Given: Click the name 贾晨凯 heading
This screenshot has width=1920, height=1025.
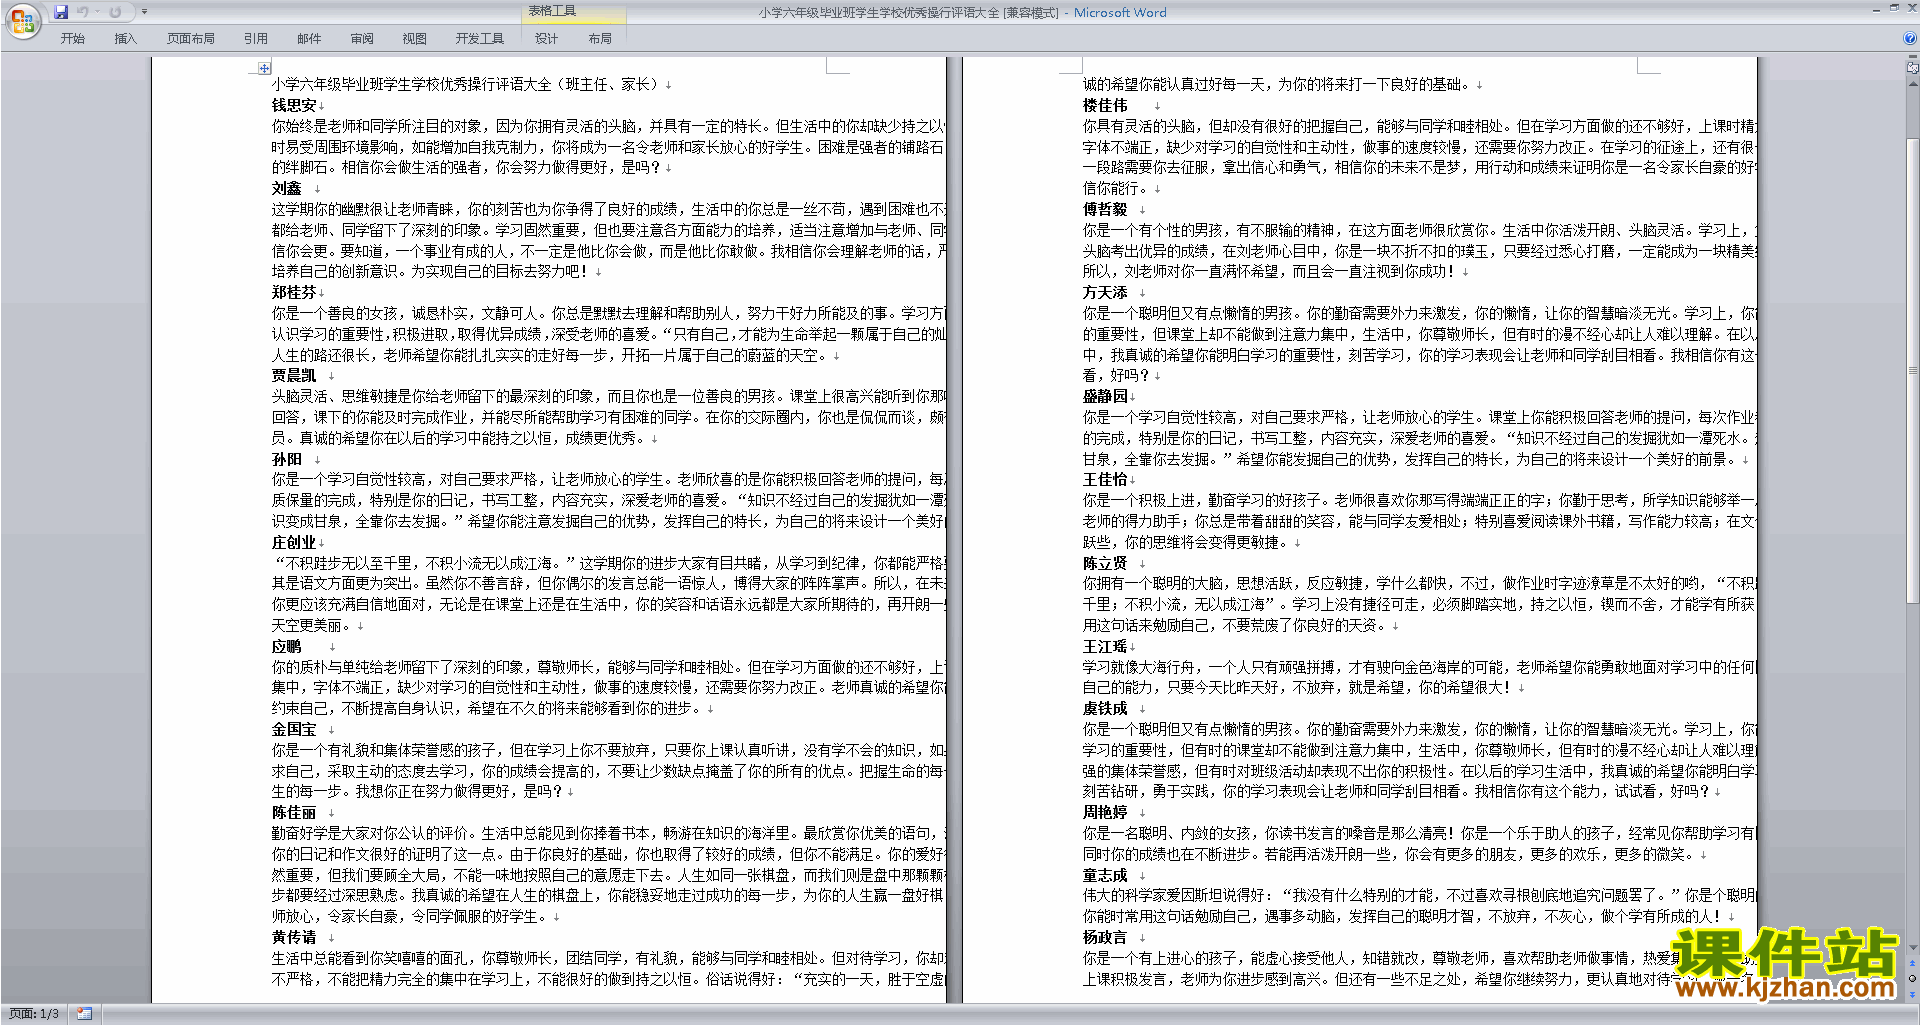Looking at the screenshot, I should coord(294,375).
